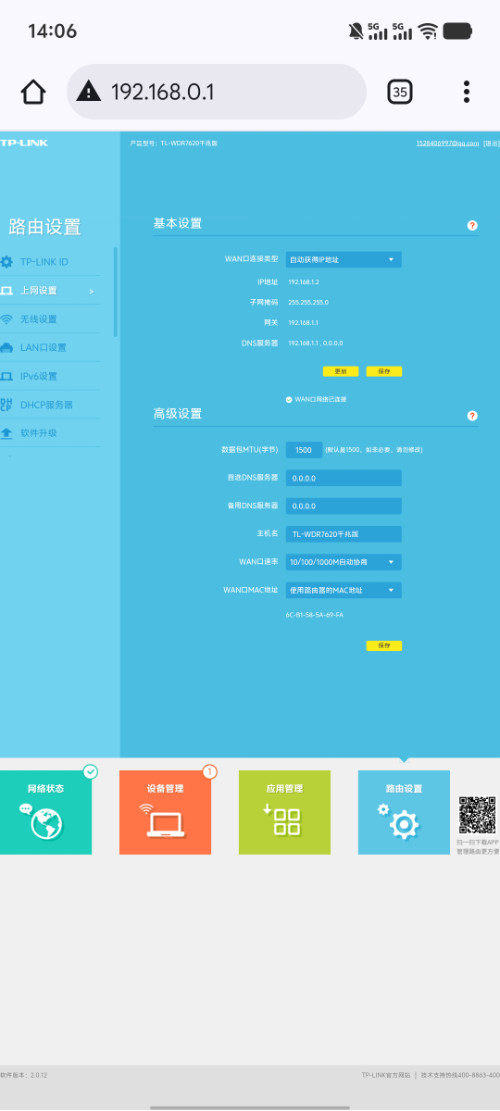
Task: Tap the Wi-Fi status bar icon
Action: (x=427, y=30)
